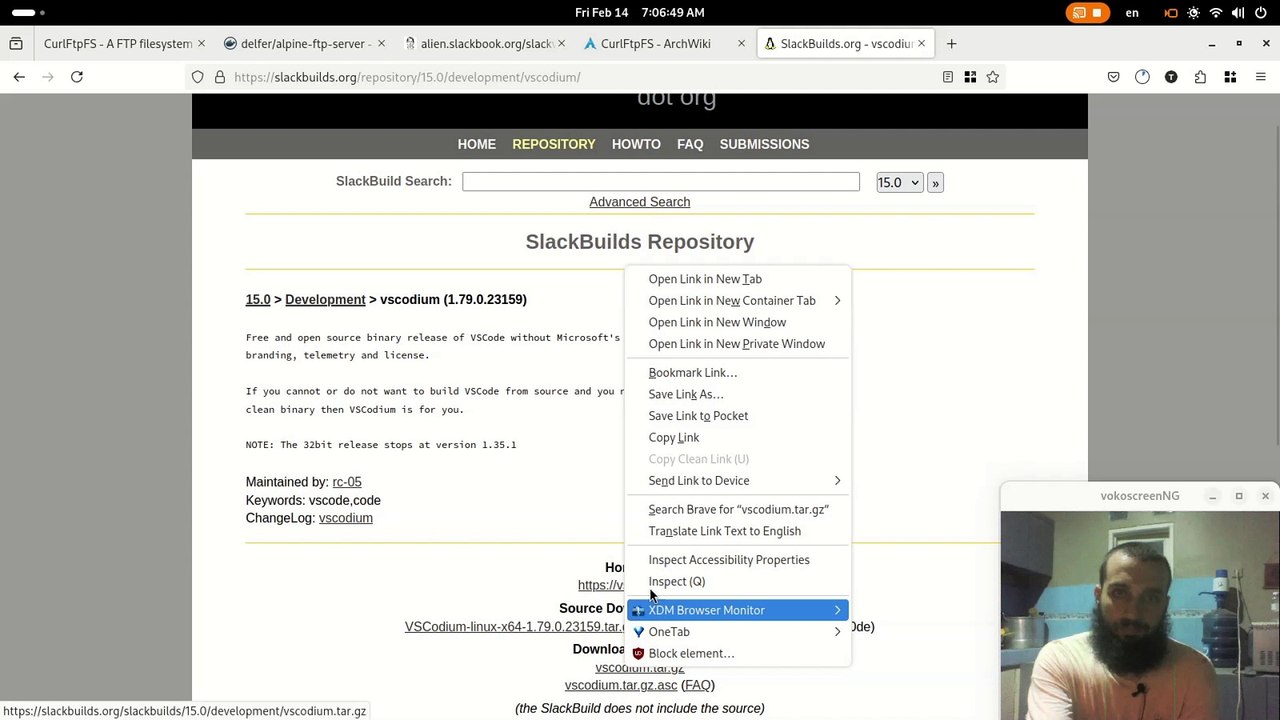Open the tab list icon left of tabs
The width and height of the screenshot is (1280, 720).
click(16, 44)
